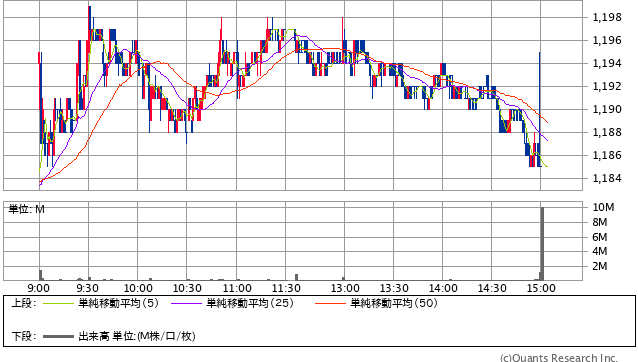
Task: Click the red 単純移動平均(50) legend line
Action: (x=330, y=303)
